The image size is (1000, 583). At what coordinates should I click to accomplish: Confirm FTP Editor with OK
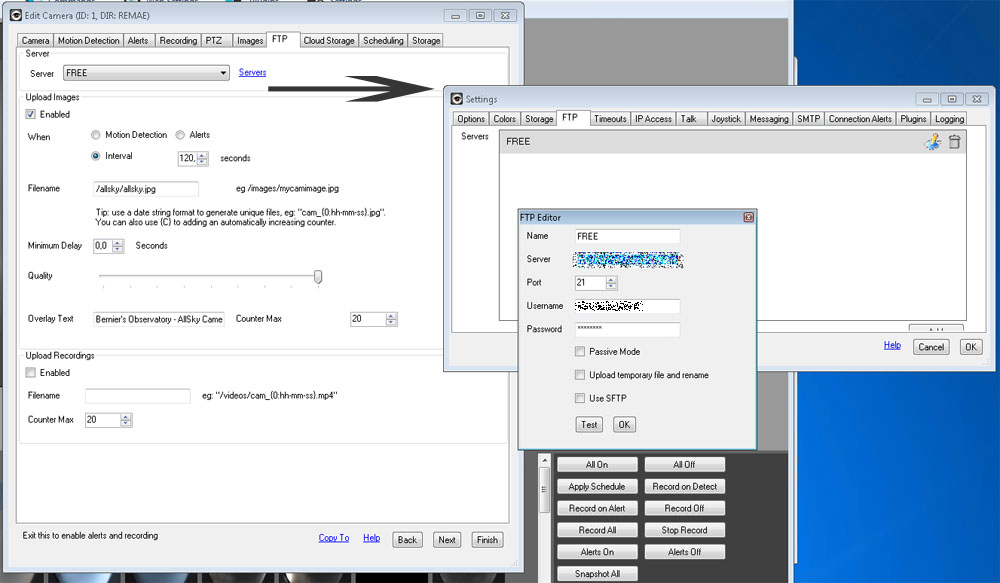pos(624,424)
